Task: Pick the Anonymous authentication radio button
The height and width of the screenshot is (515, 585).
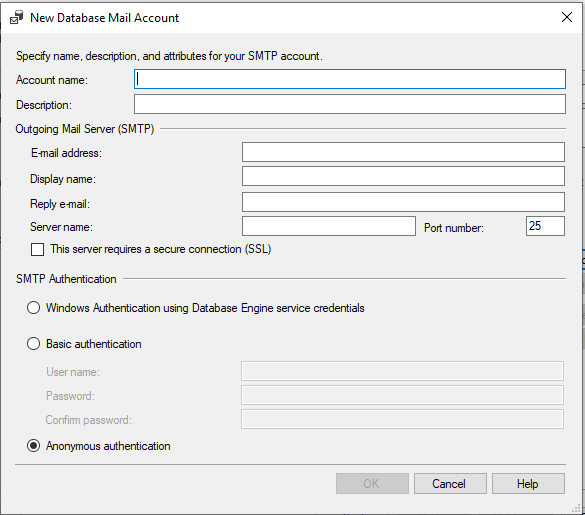Action: 34,446
